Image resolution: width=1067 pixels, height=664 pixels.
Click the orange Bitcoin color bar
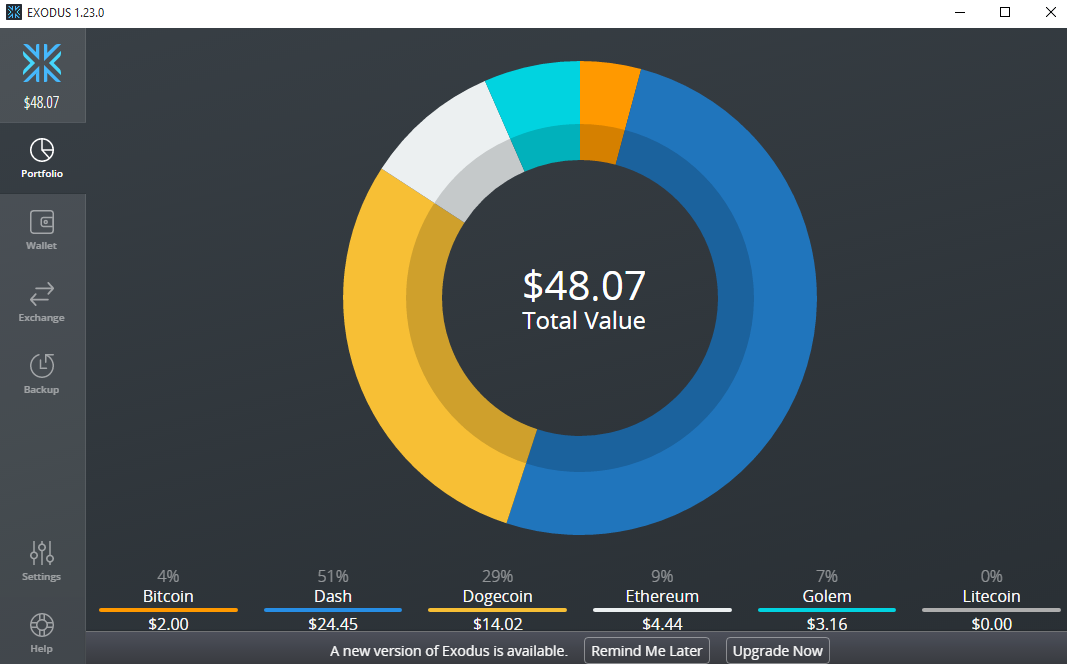pos(168,610)
